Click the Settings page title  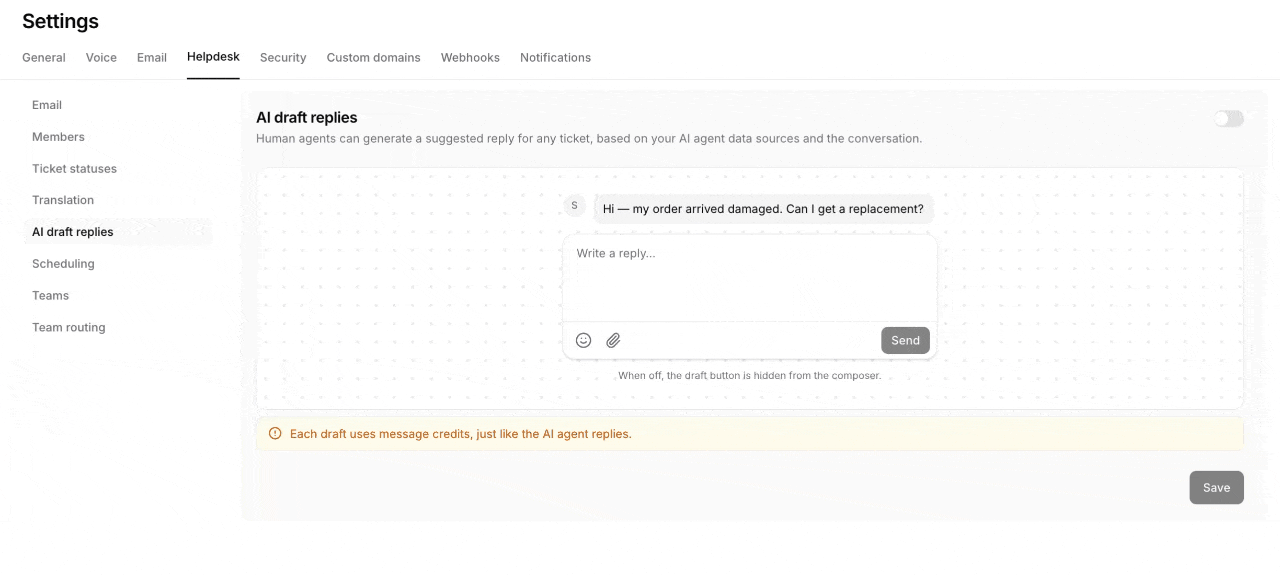[x=60, y=21]
